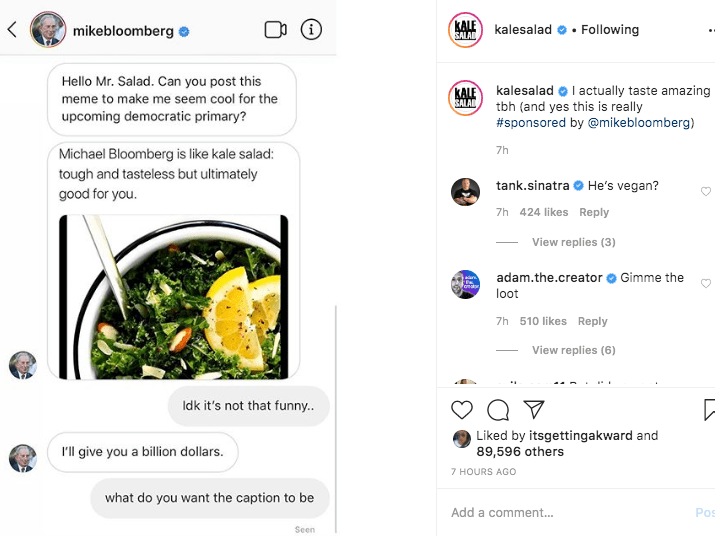This screenshot has width=715, height=536.
Task: Go back using the left chevron arrow
Action: [x=12, y=30]
